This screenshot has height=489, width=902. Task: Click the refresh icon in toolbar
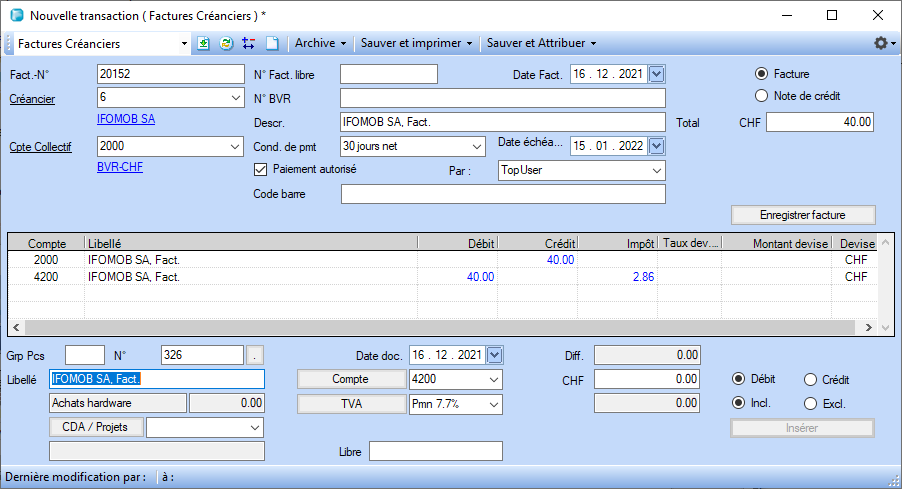[x=226, y=44]
